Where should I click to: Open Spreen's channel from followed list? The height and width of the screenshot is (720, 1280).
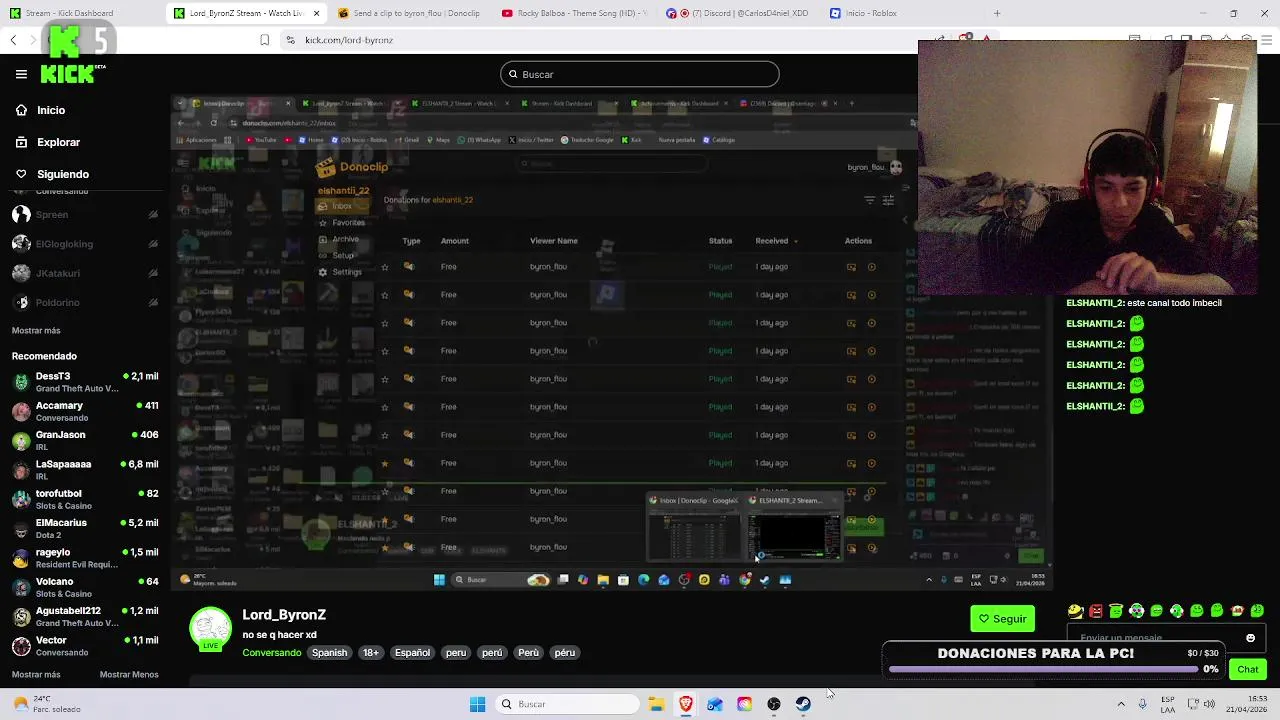tap(85, 214)
